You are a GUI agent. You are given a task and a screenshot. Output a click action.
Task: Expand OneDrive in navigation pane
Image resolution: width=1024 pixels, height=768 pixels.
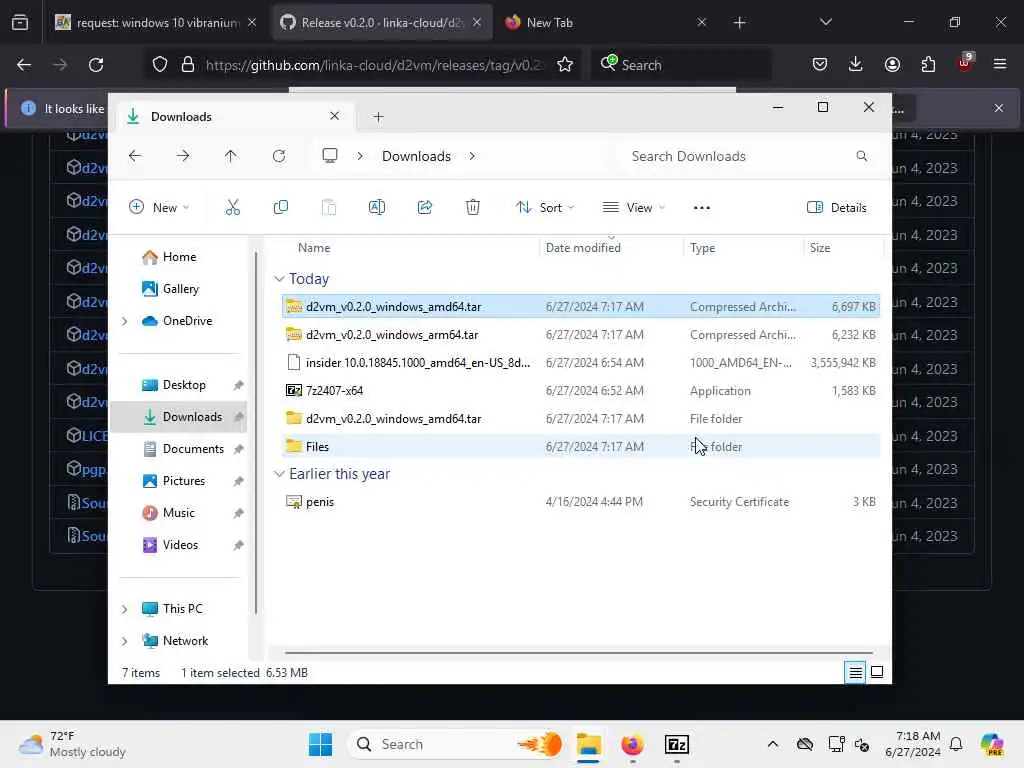pos(124,321)
